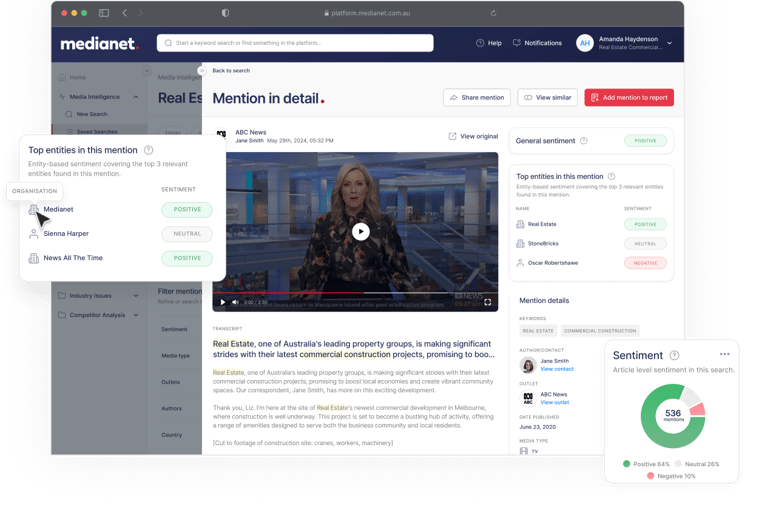Click the Share mention button
The height and width of the screenshot is (525, 762).
pos(477,98)
